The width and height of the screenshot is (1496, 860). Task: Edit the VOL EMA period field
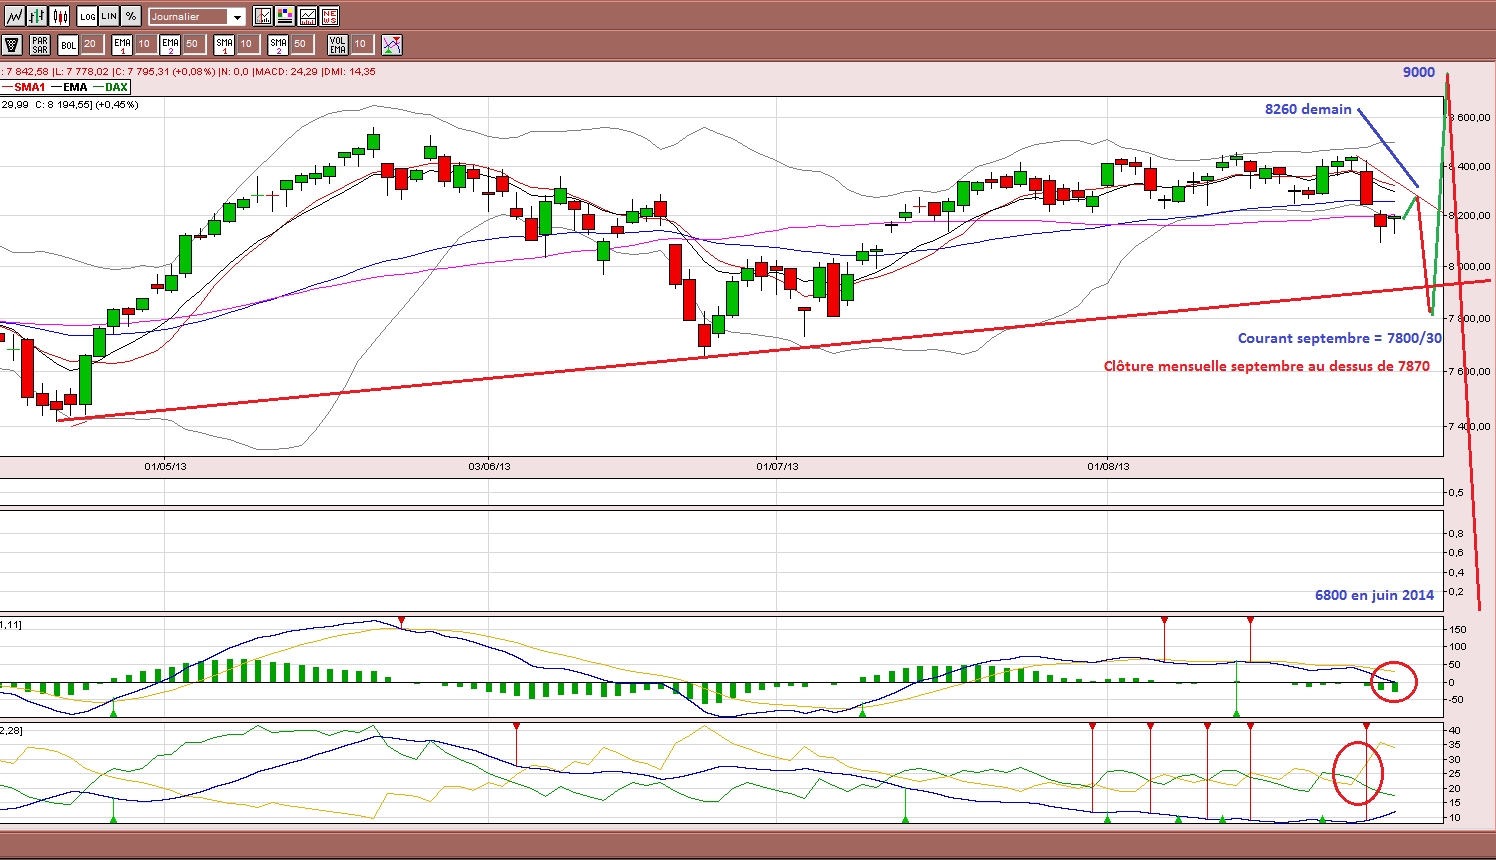tap(362, 44)
